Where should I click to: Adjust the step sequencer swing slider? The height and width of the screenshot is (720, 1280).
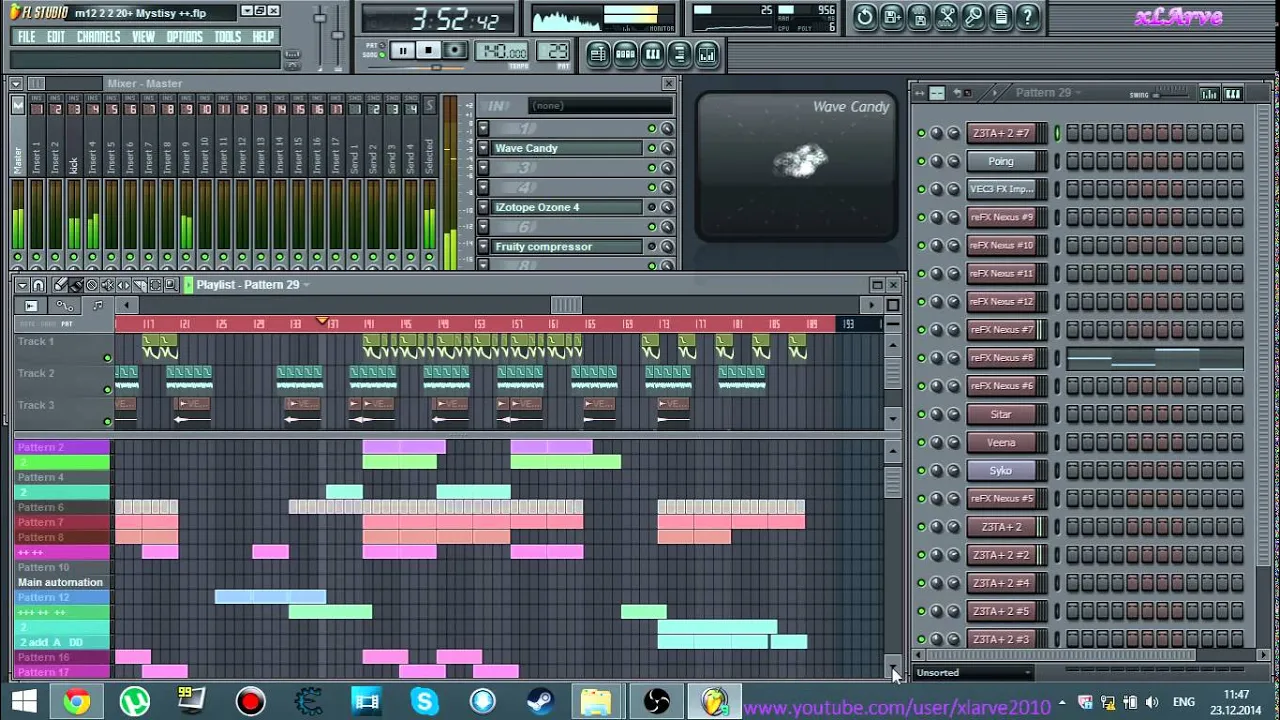[x=1170, y=95]
